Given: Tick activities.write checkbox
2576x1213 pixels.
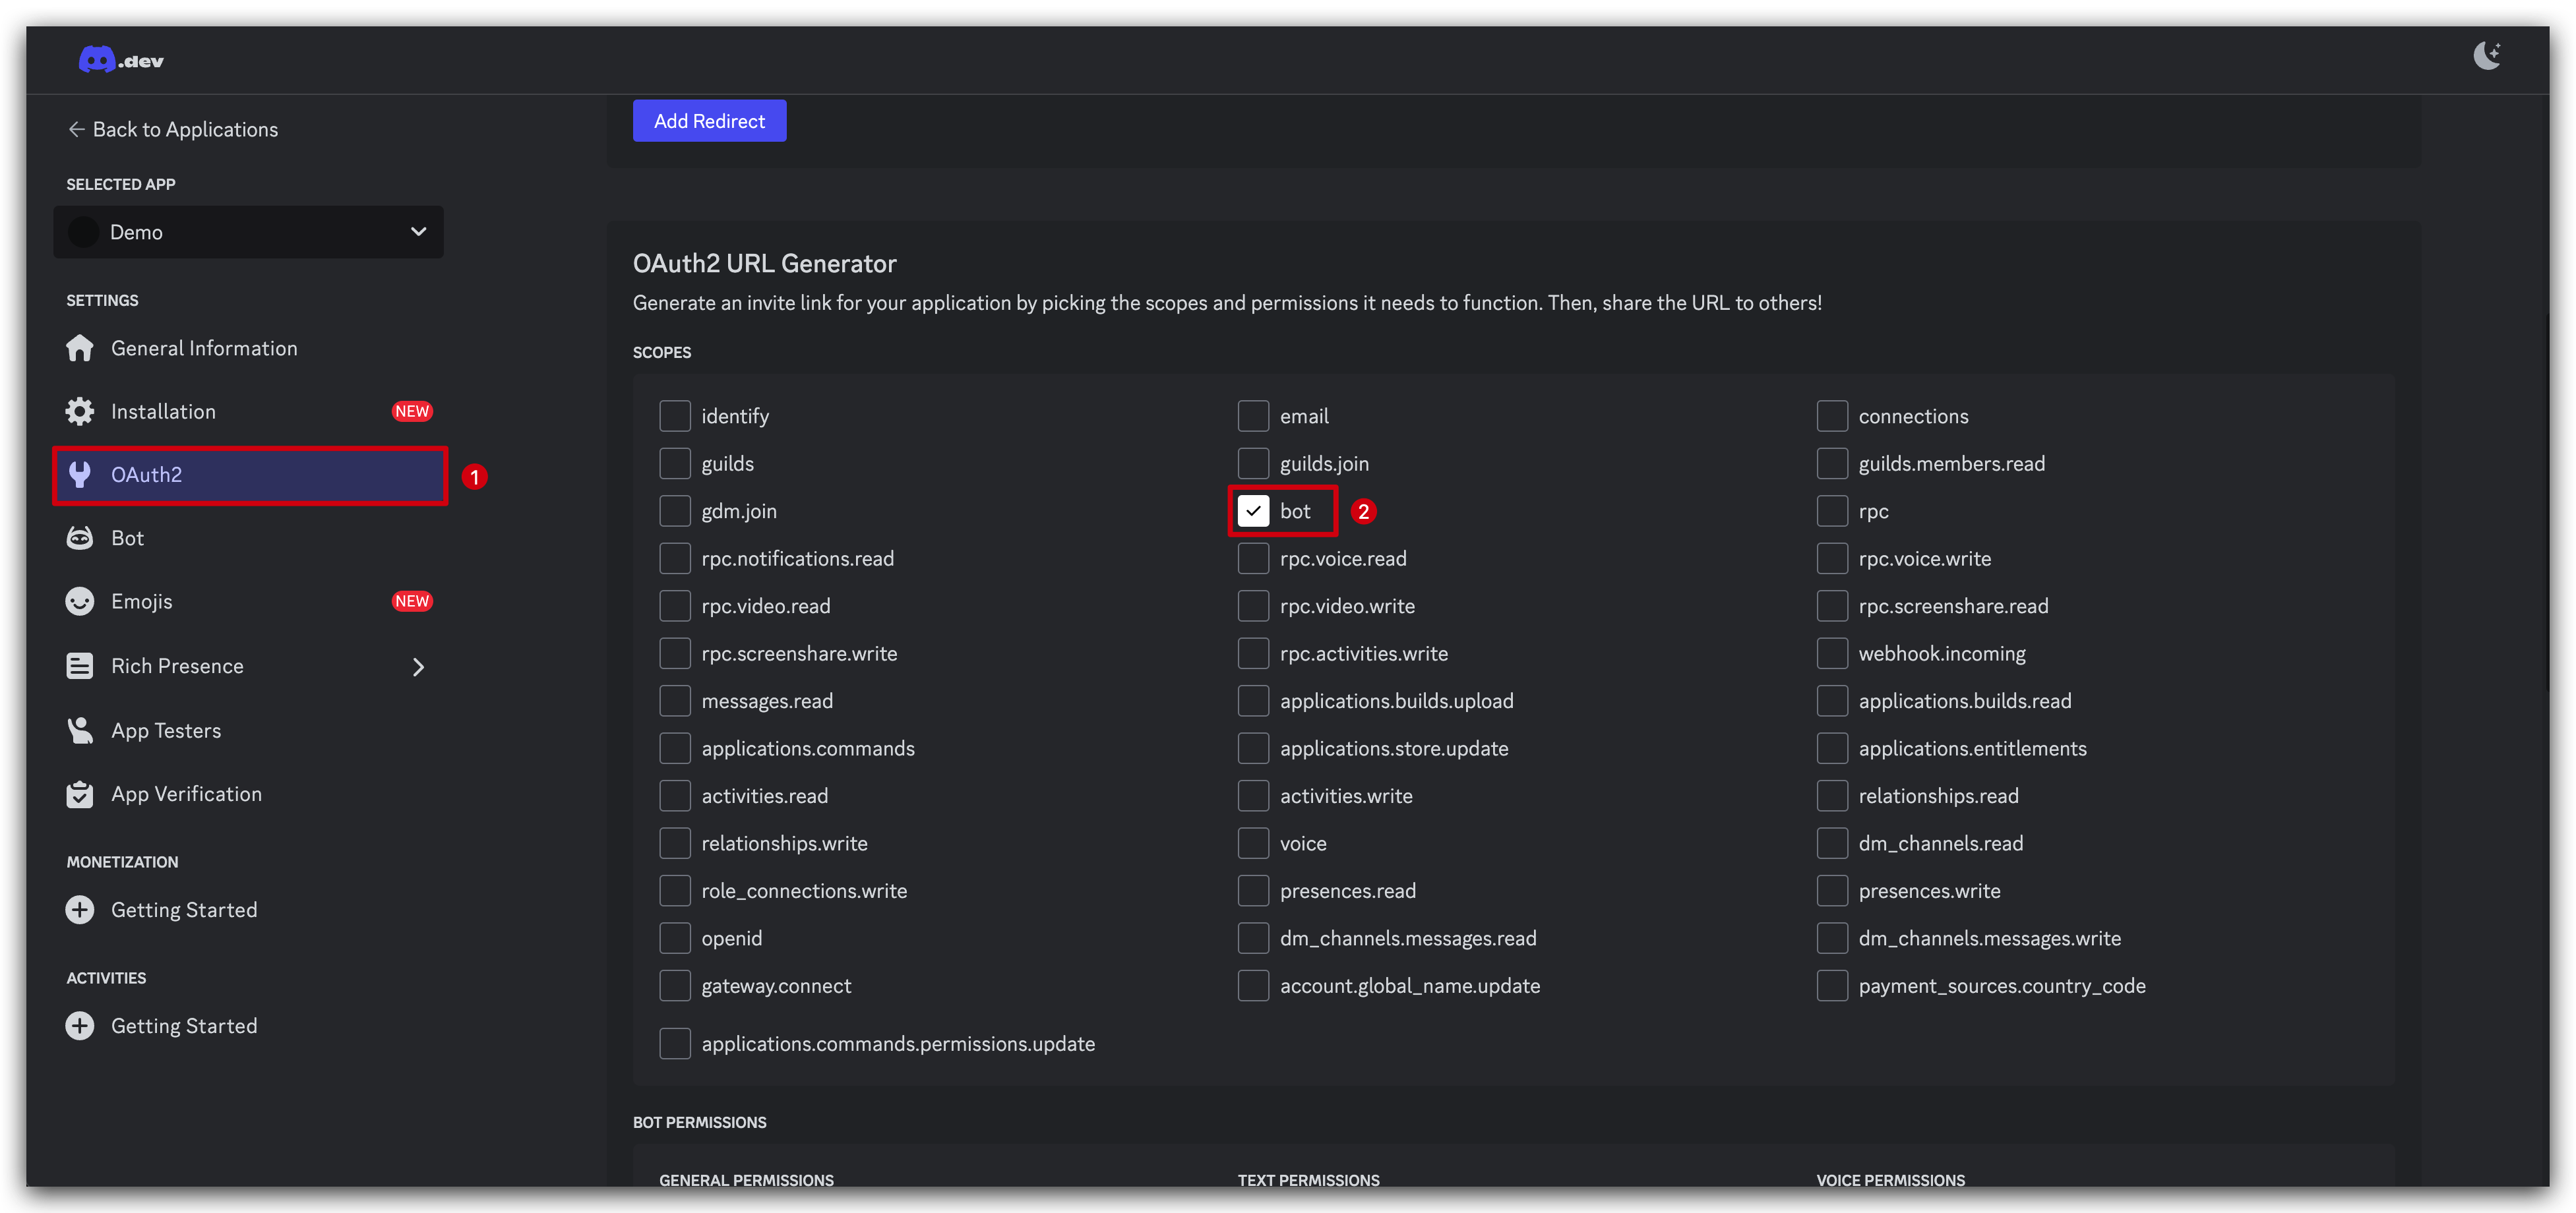Looking at the screenshot, I should (1253, 796).
